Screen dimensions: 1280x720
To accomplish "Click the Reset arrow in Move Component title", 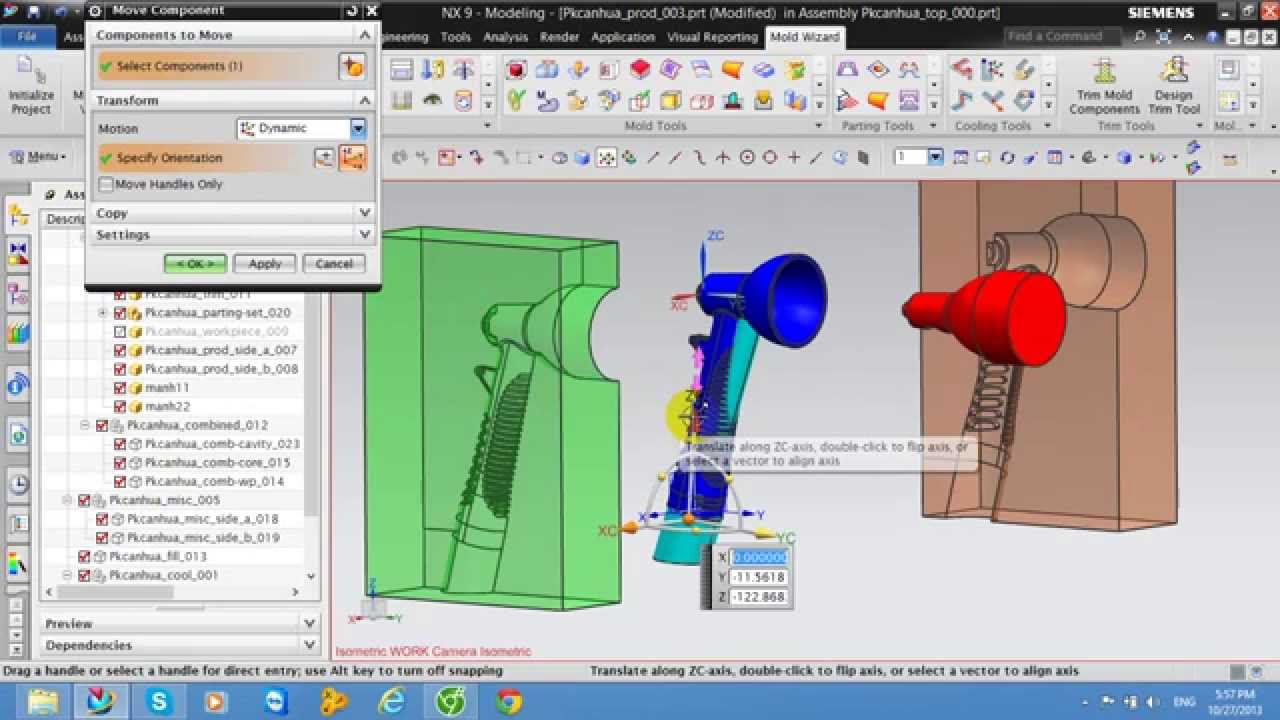I will point(352,11).
